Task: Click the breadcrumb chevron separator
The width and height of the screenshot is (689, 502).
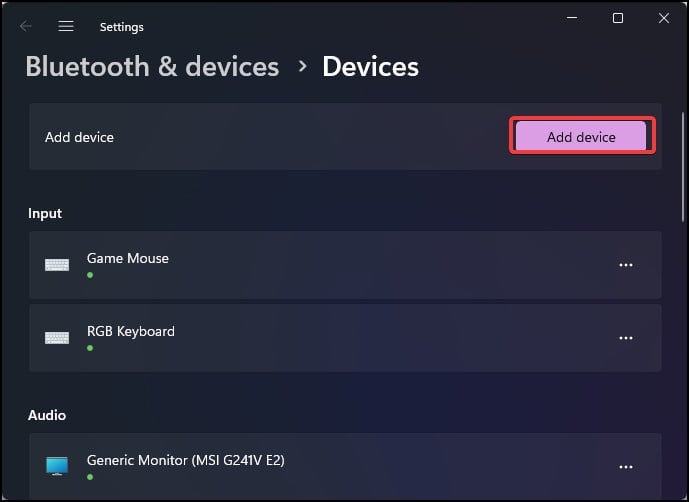Action: (x=302, y=67)
